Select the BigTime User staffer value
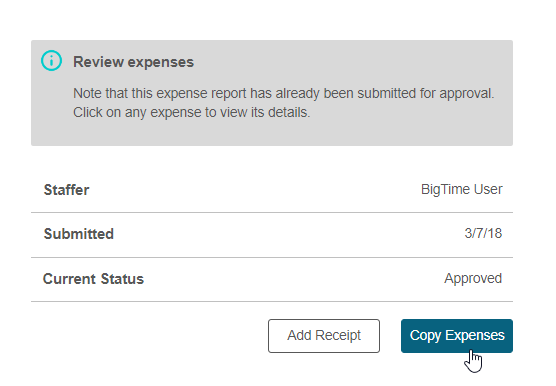 pos(461,189)
